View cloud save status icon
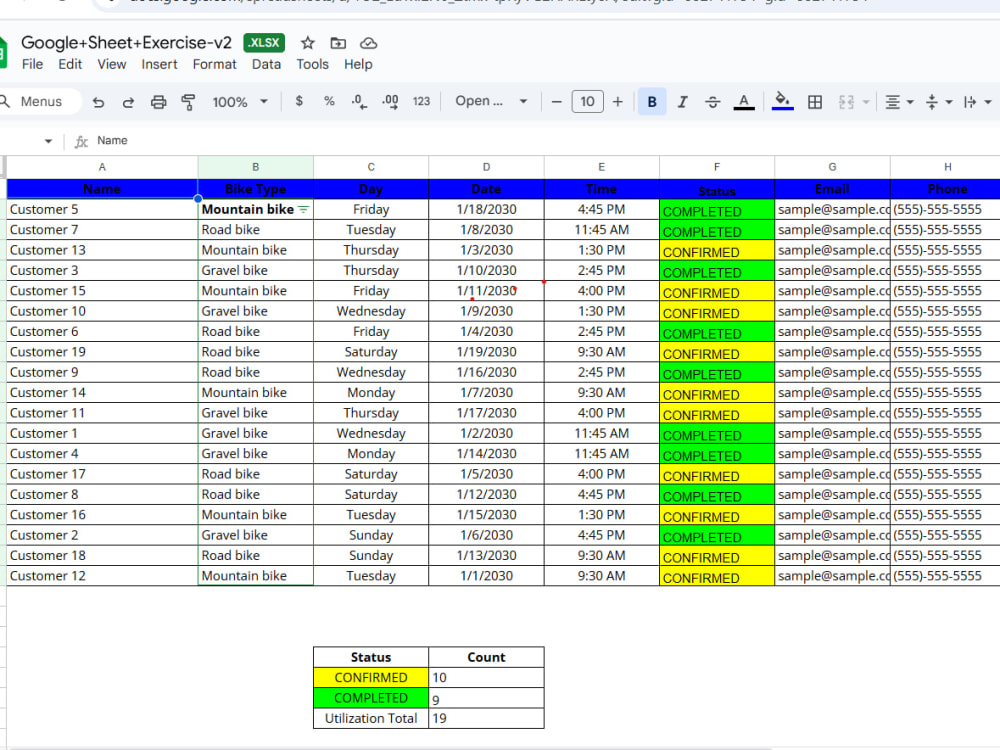This screenshot has width=1000, height=750. click(369, 43)
